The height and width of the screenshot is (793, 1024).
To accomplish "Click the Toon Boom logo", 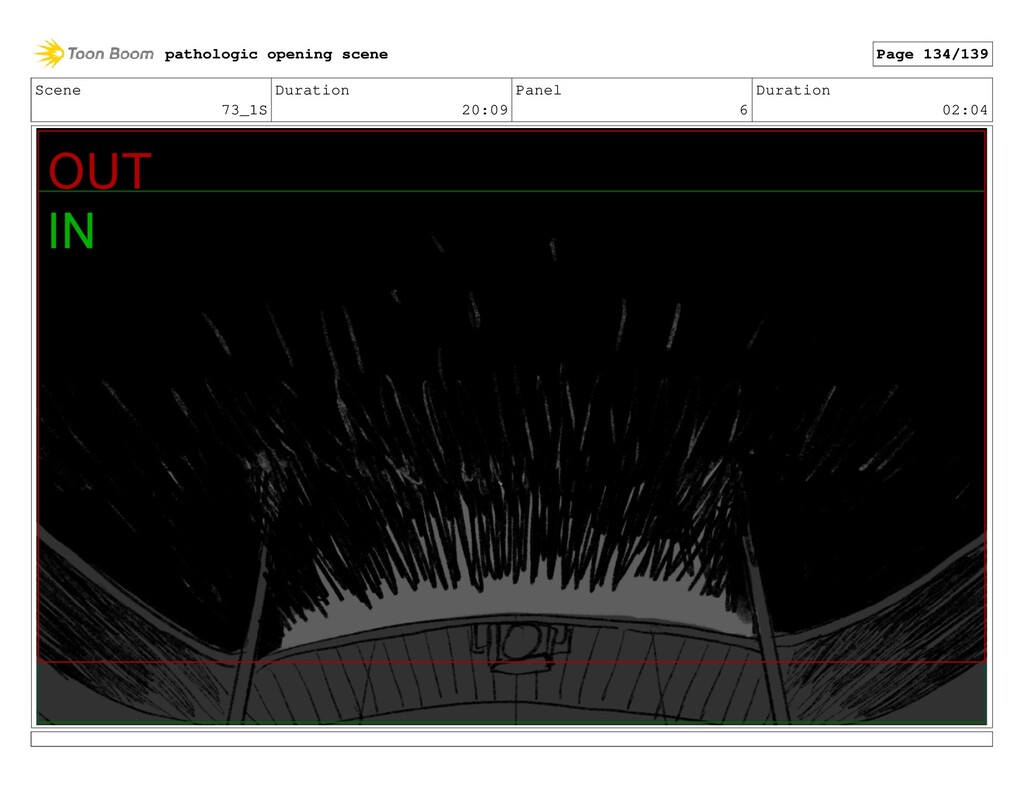I will (94, 54).
